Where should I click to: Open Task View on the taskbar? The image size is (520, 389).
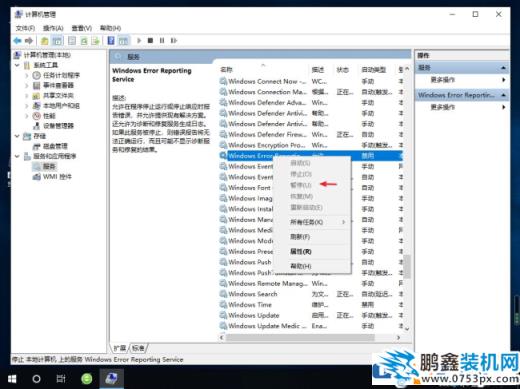coord(61,379)
